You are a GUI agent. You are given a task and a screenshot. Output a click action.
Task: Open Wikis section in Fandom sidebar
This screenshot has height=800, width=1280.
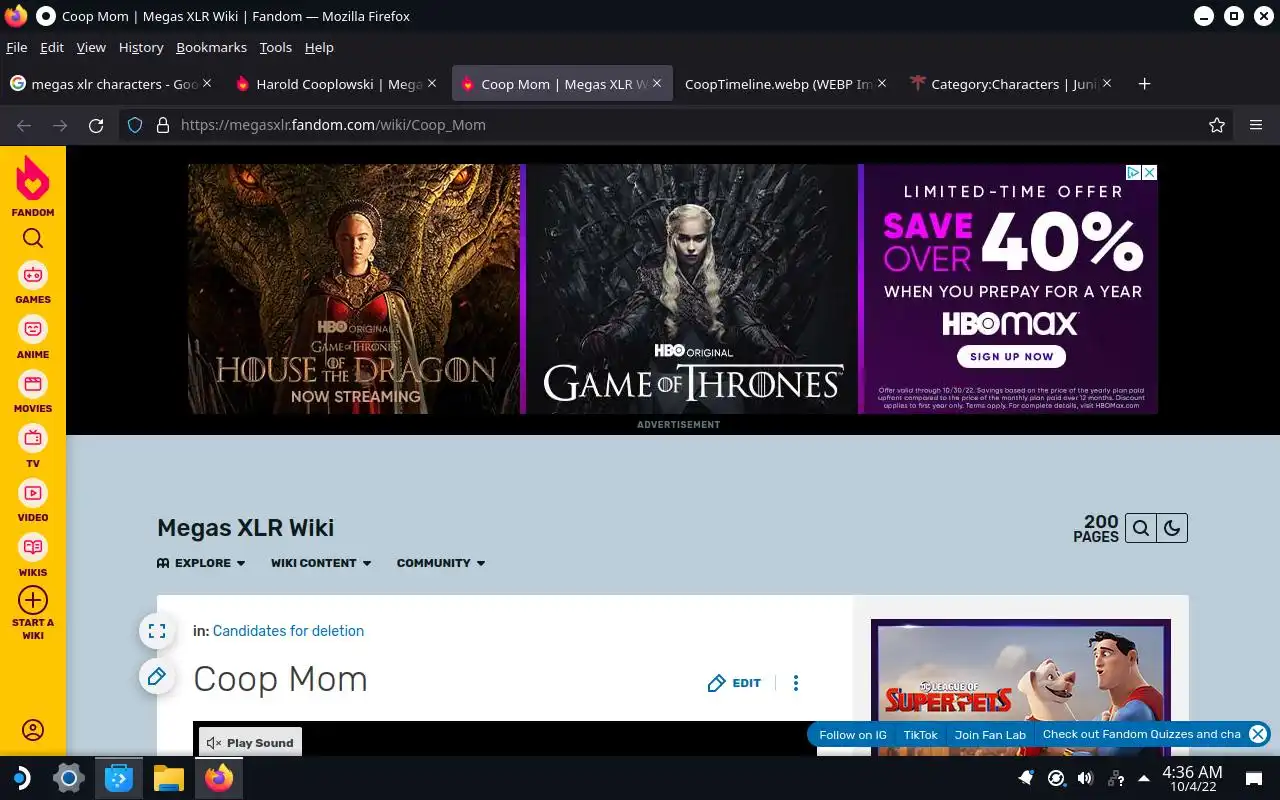point(33,556)
